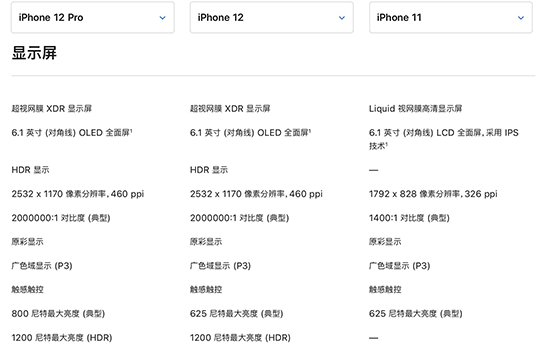Open footnote 1 after iPhone 11 IPS 技术
Viewport: 550px width, 364px height.
pyautogui.click(x=387, y=143)
